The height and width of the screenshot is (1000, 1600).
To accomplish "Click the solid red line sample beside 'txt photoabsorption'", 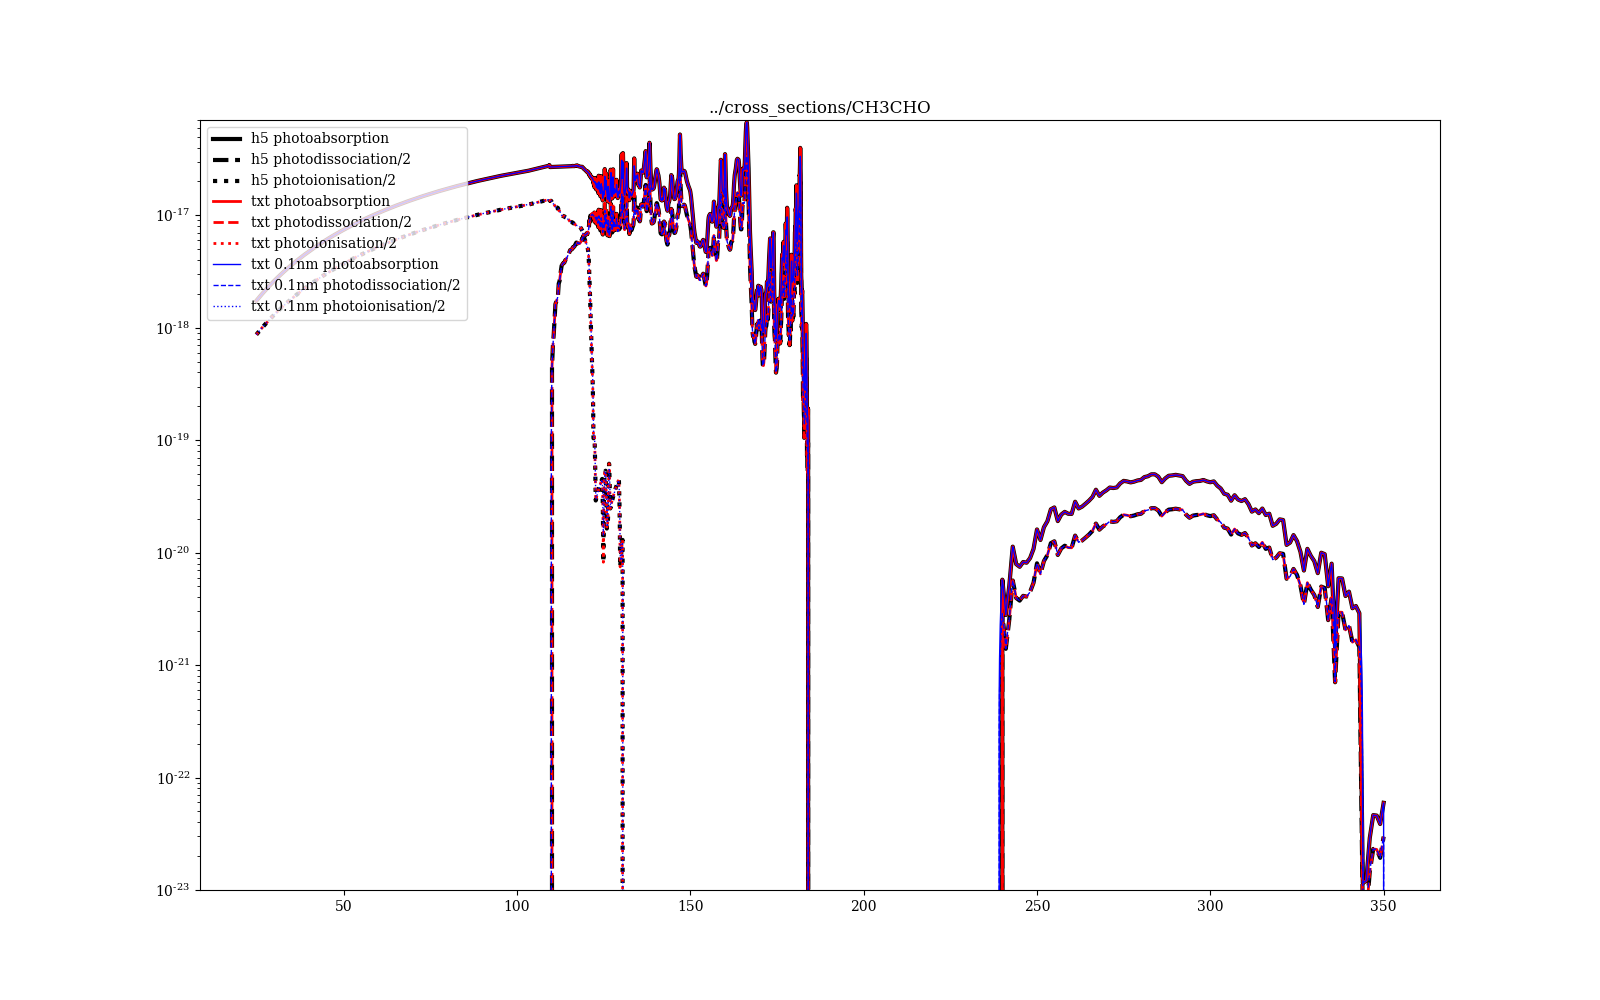I will (x=227, y=201).
